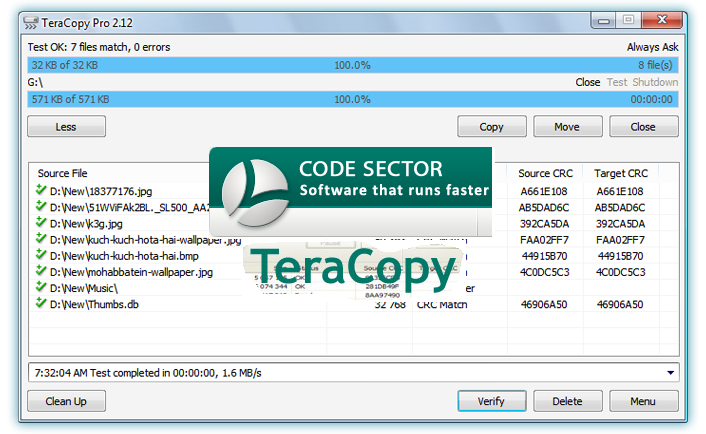
Task: Click the Delete button
Action: [x=567, y=401]
